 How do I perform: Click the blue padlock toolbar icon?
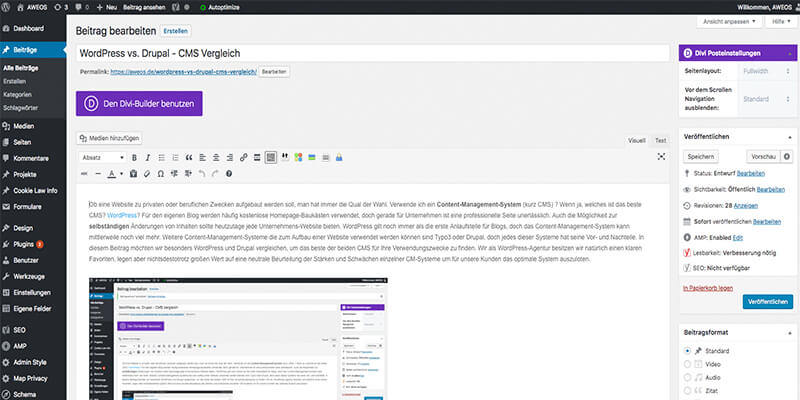pos(339,158)
